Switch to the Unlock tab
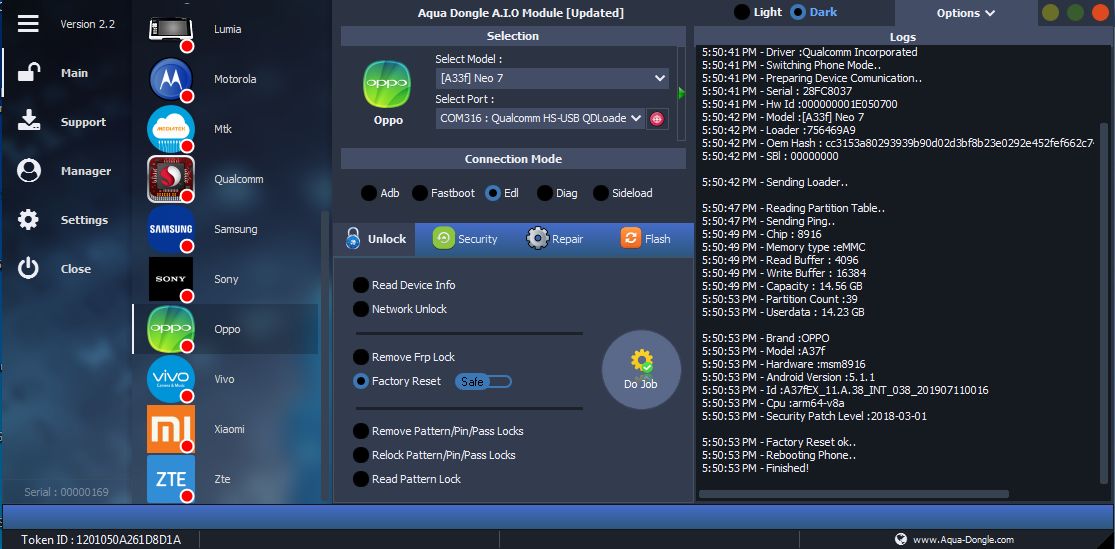Screen dimensions: 1115x549 tap(375, 239)
